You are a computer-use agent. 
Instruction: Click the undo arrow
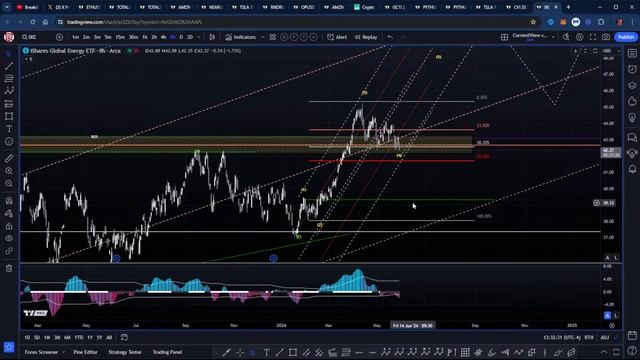click(390, 37)
